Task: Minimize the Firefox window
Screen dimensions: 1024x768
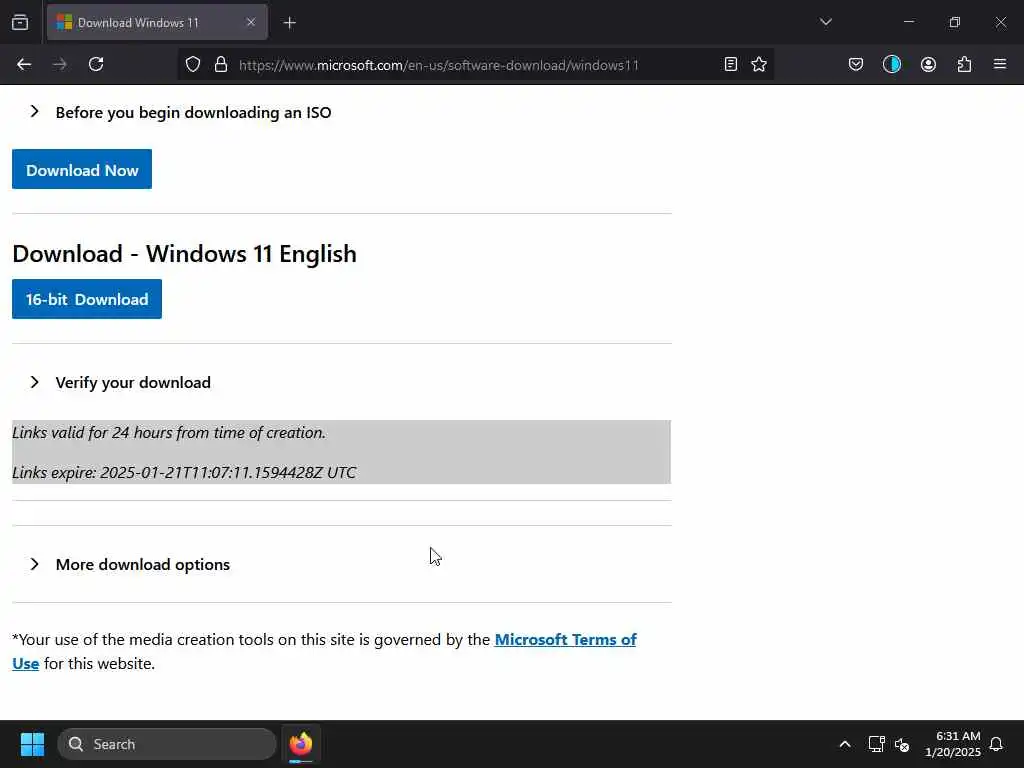Action: coord(908,22)
